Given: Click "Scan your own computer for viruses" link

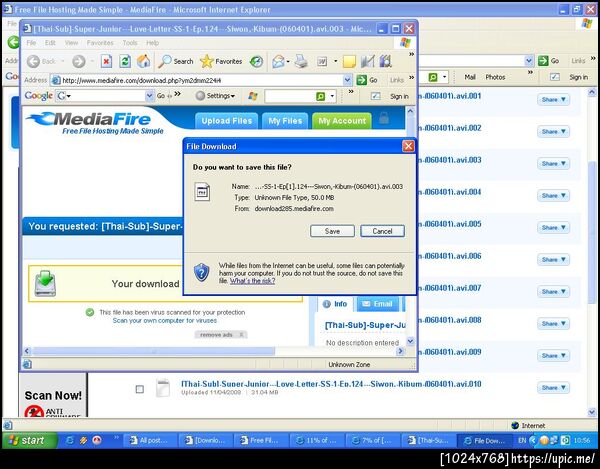Looking at the screenshot, I should [165, 321].
